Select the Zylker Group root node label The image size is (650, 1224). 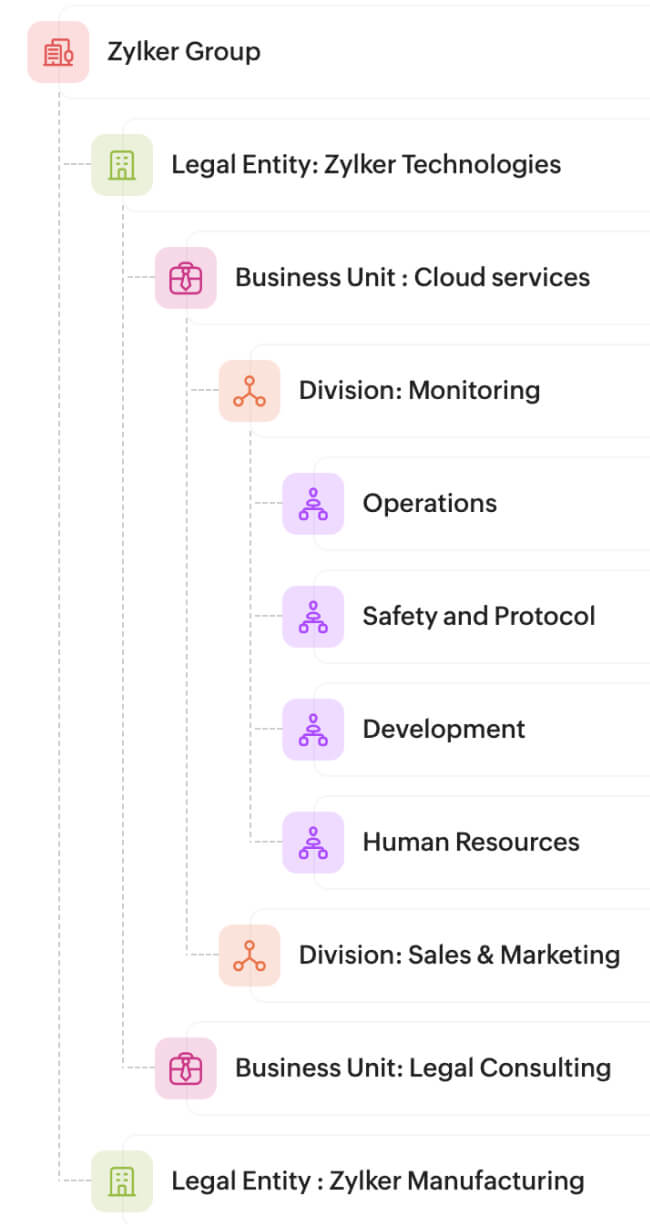(x=184, y=52)
